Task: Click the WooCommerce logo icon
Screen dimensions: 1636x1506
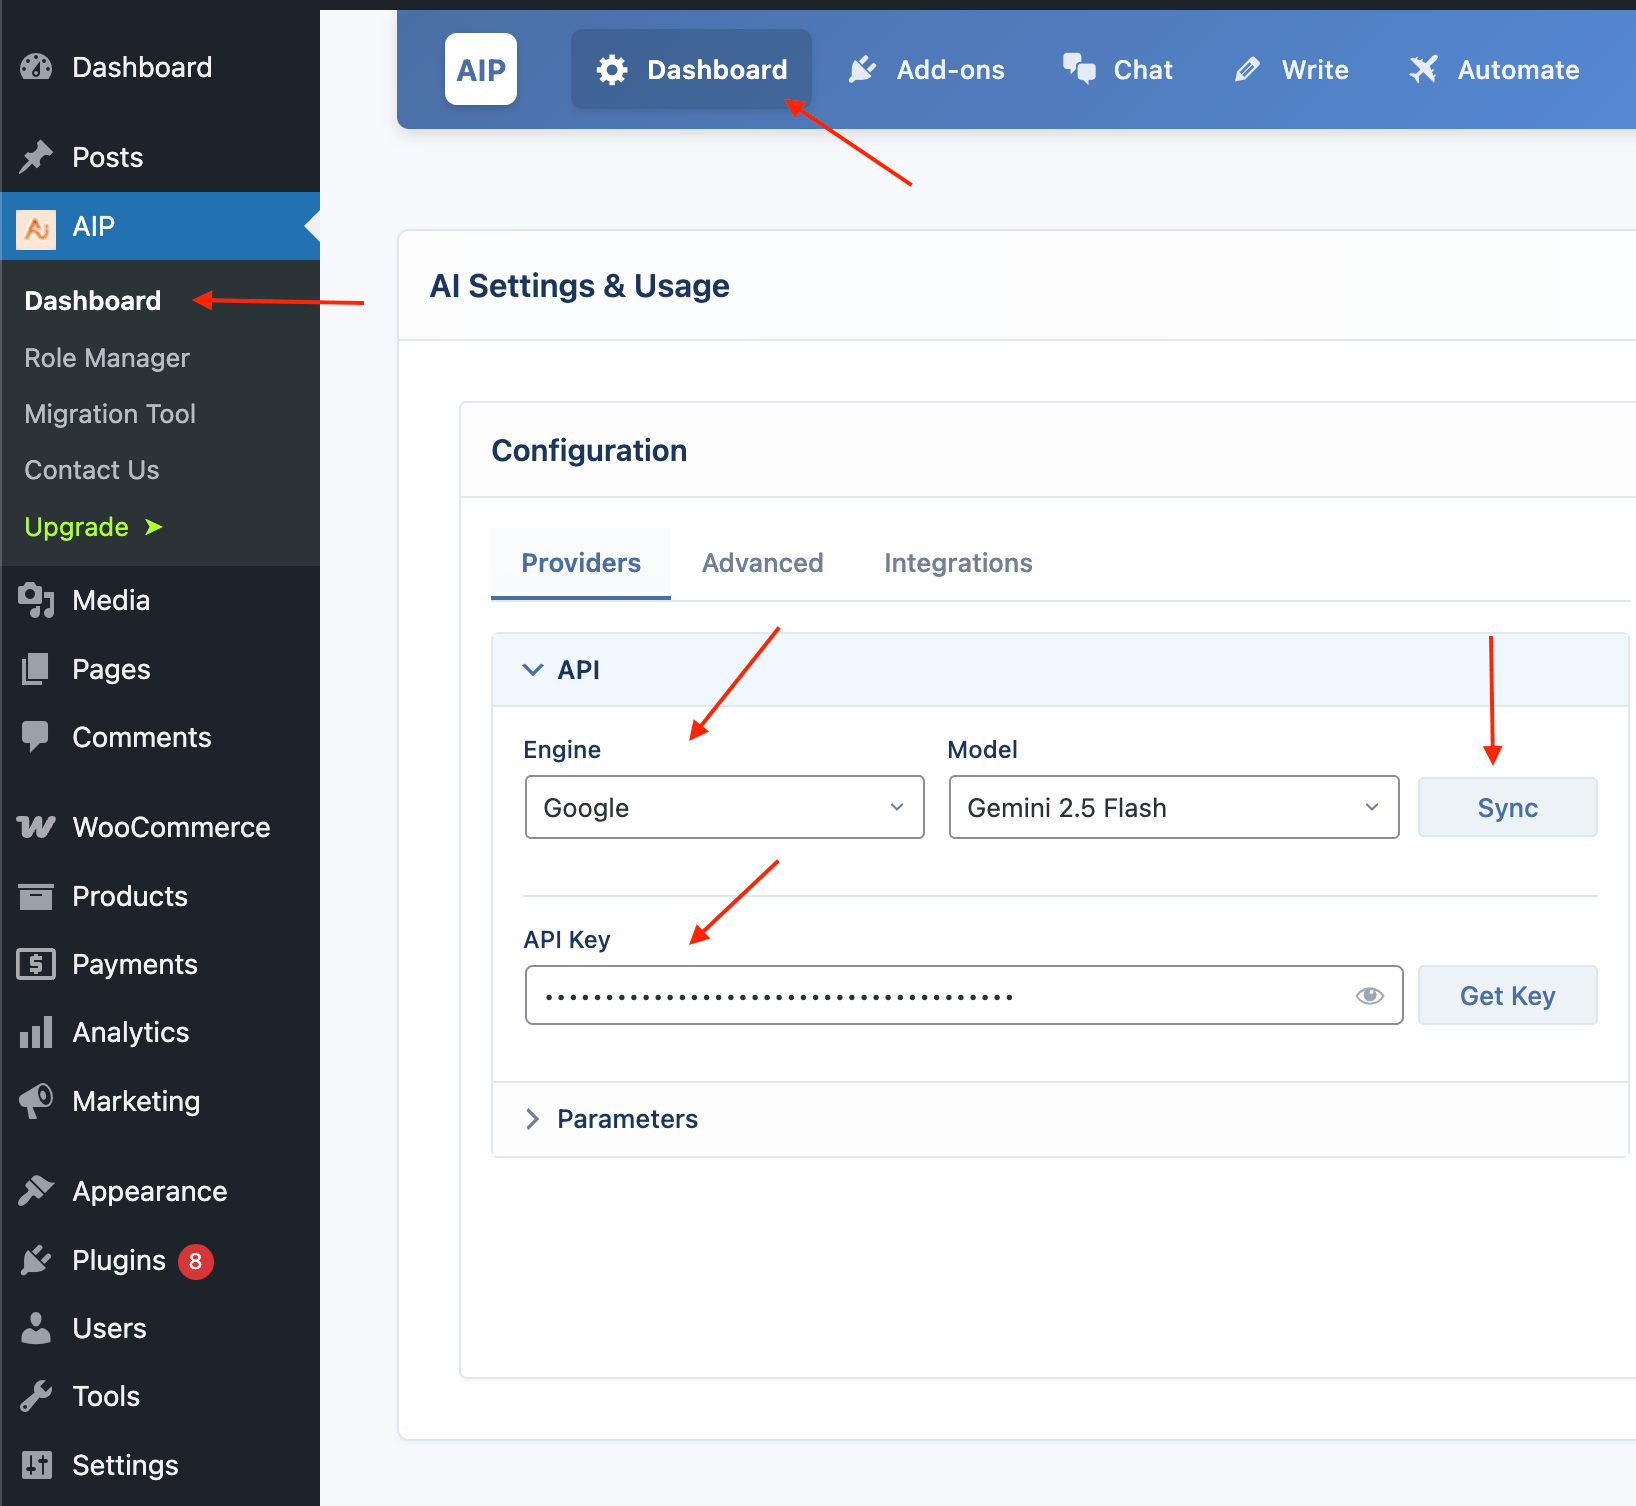Action: point(36,827)
